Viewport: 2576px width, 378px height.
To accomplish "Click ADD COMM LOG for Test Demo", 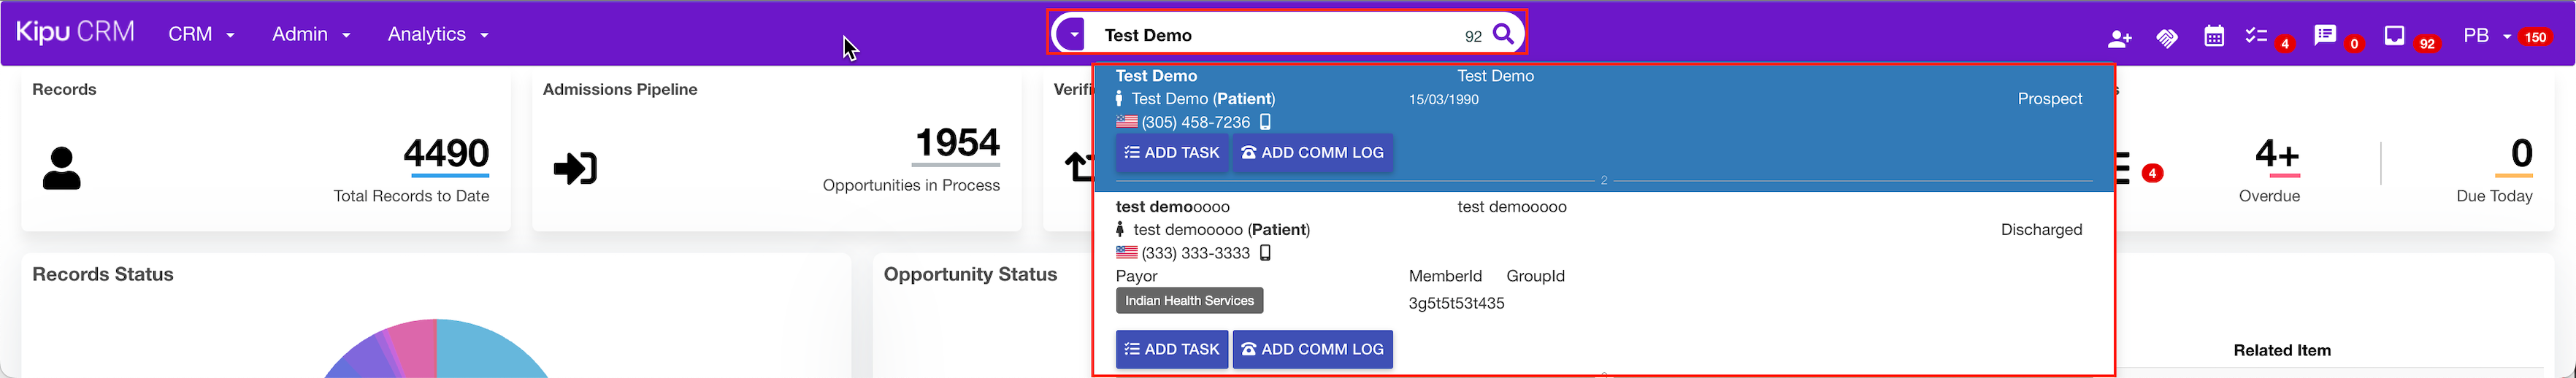I will pyautogui.click(x=1312, y=153).
